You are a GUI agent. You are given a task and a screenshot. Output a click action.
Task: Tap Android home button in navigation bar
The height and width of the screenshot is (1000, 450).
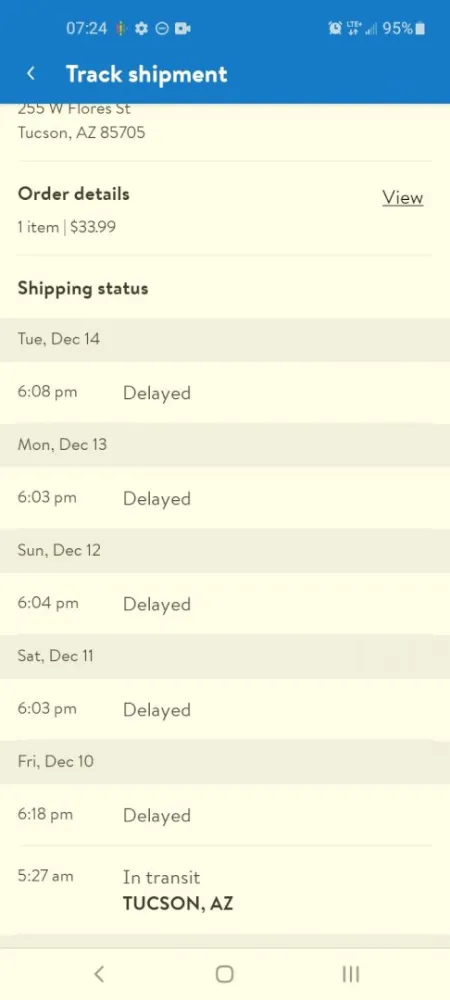click(224, 974)
